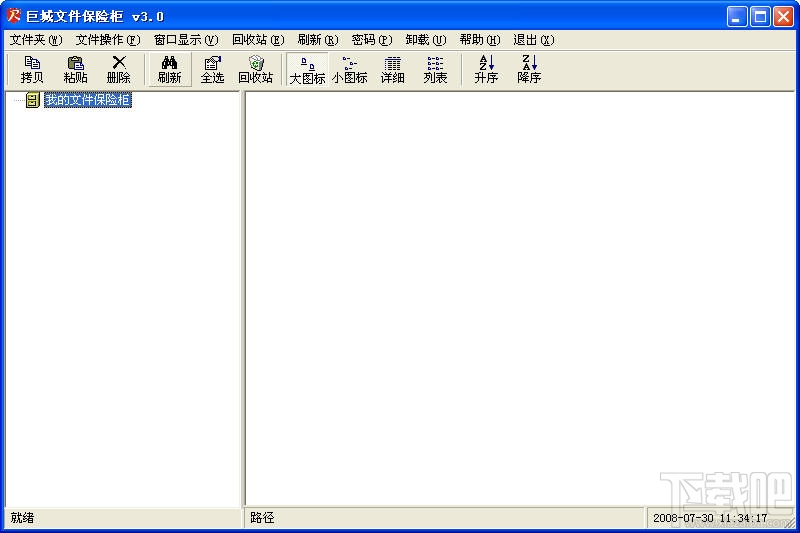Open the 文件夹 menu
This screenshot has height=533, width=800.
pos(36,40)
